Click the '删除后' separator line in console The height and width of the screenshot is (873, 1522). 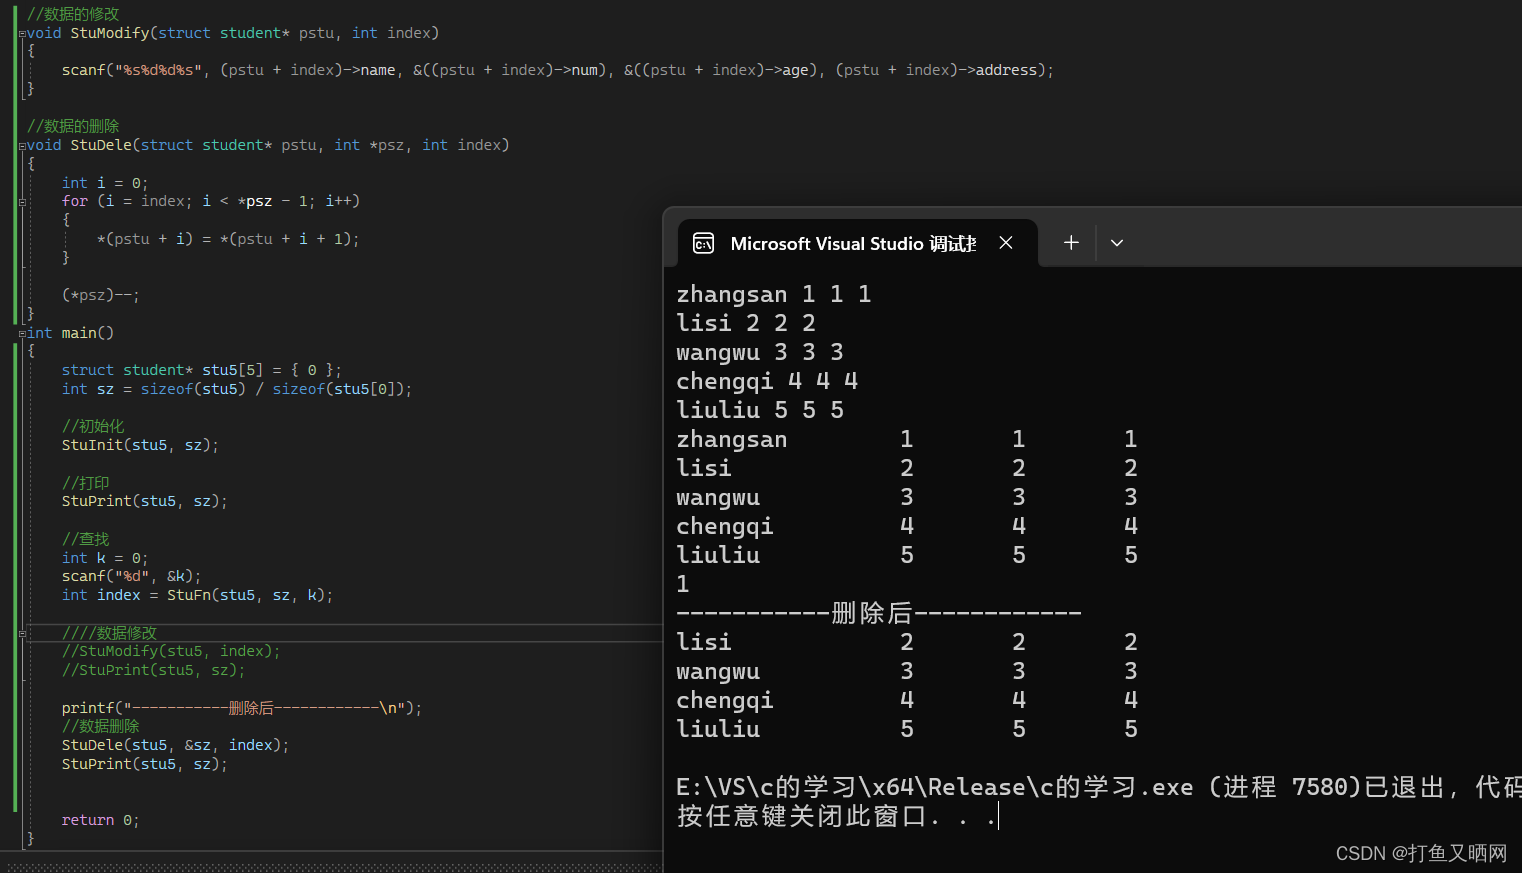point(879,613)
